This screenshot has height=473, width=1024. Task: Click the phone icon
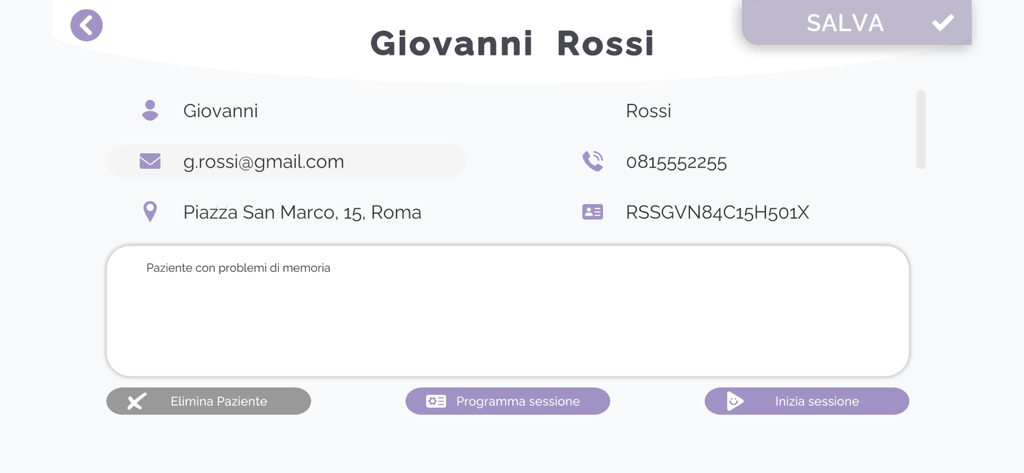coord(593,161)
